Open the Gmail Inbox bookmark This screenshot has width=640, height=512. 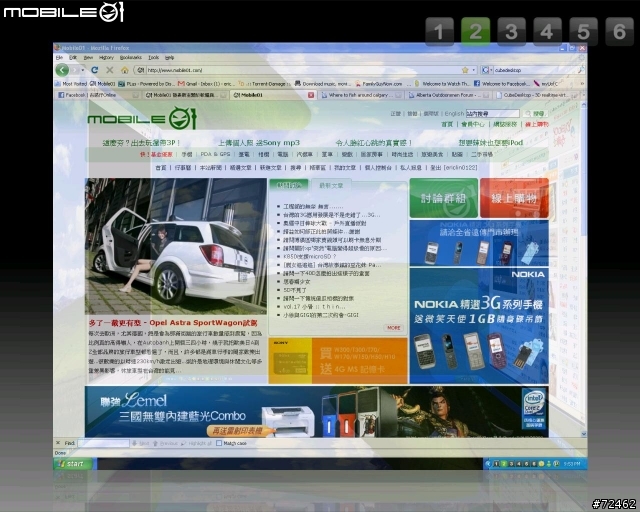pyautogui.click(x=206, y=84)
